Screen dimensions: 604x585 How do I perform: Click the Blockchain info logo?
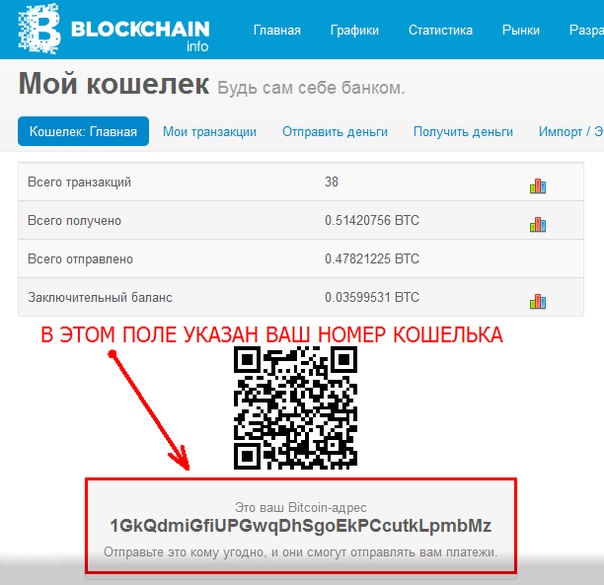[x=114, y=29]
